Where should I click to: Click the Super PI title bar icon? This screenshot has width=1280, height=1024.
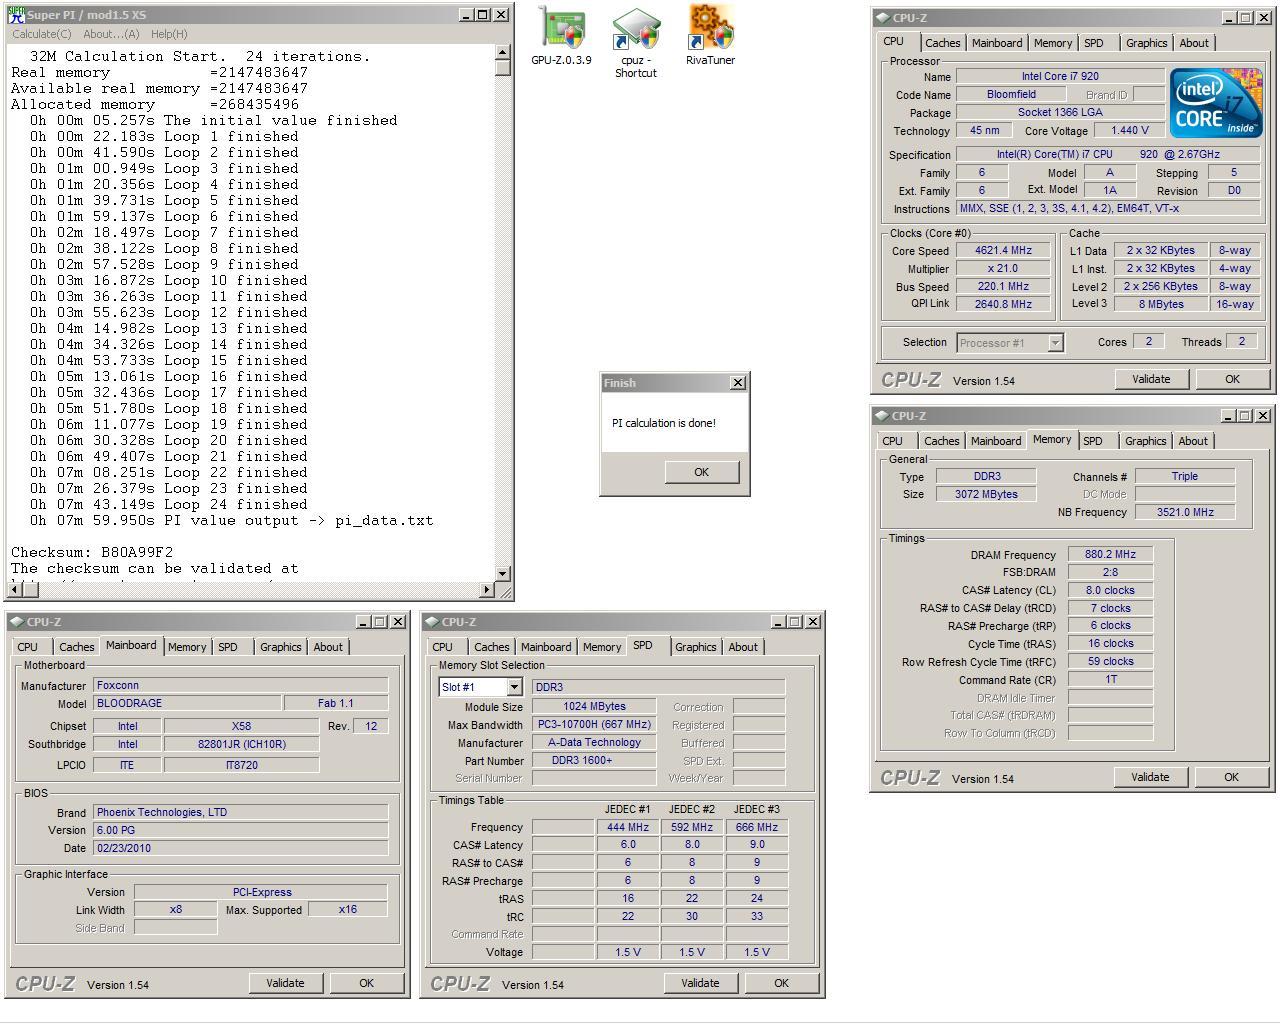[16, 15]
